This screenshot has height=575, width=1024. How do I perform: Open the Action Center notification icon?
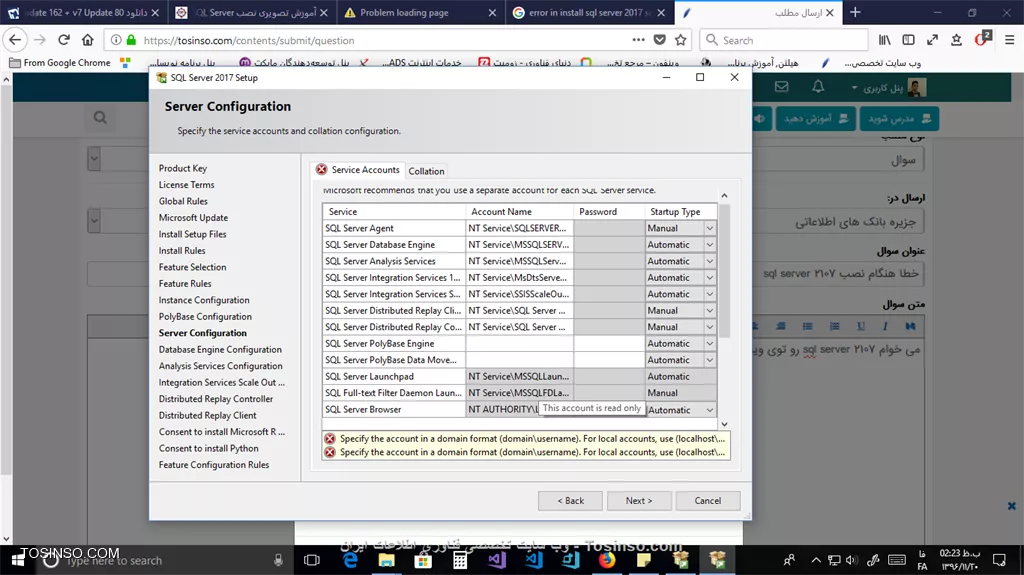coord(999,560)
